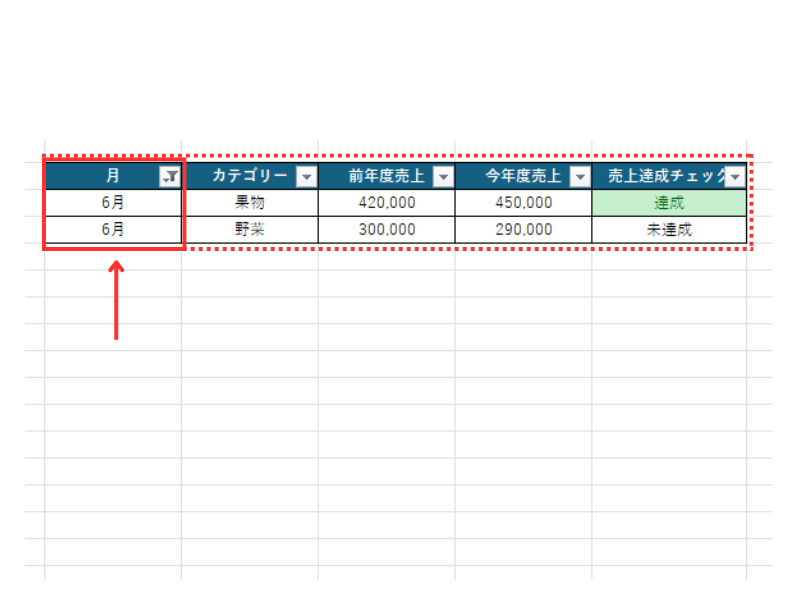Click the 前年度売上 header label
800x600 pixels.
386,177
